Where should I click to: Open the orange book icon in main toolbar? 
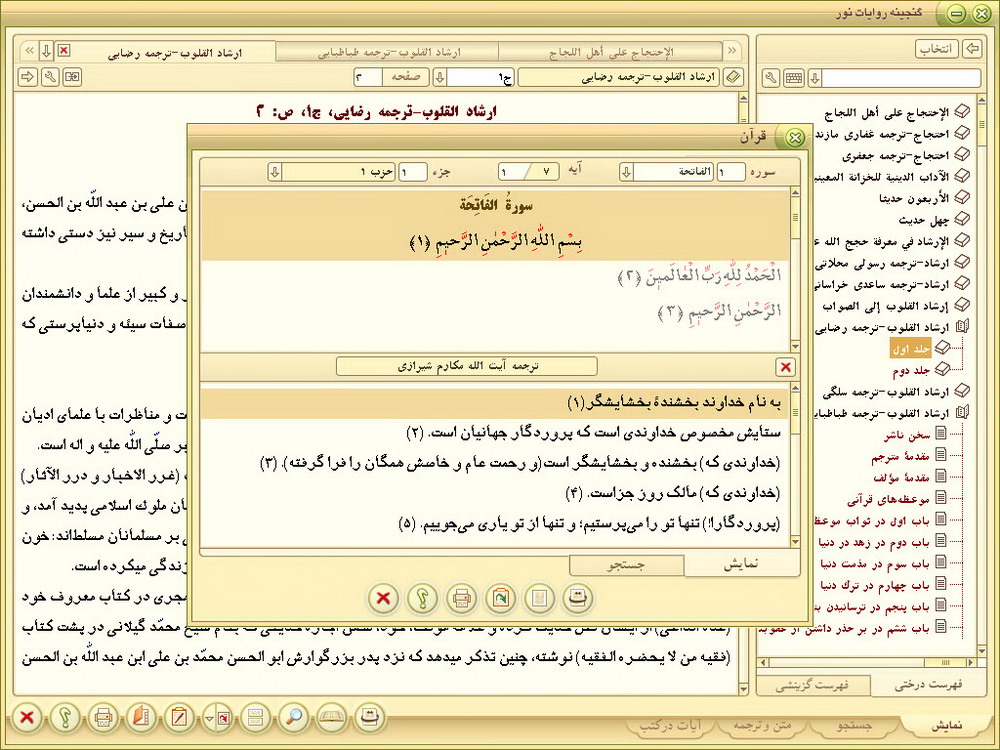(x=141, y=717)
